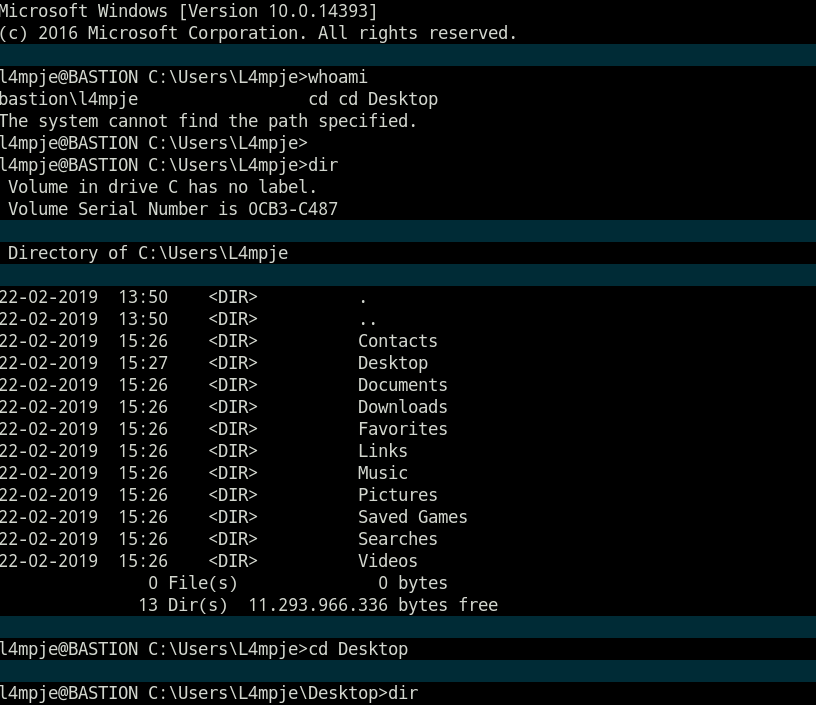Click the Downloads directory entry
The height and width of the screenshot is (705, 816).
point(402,407)
